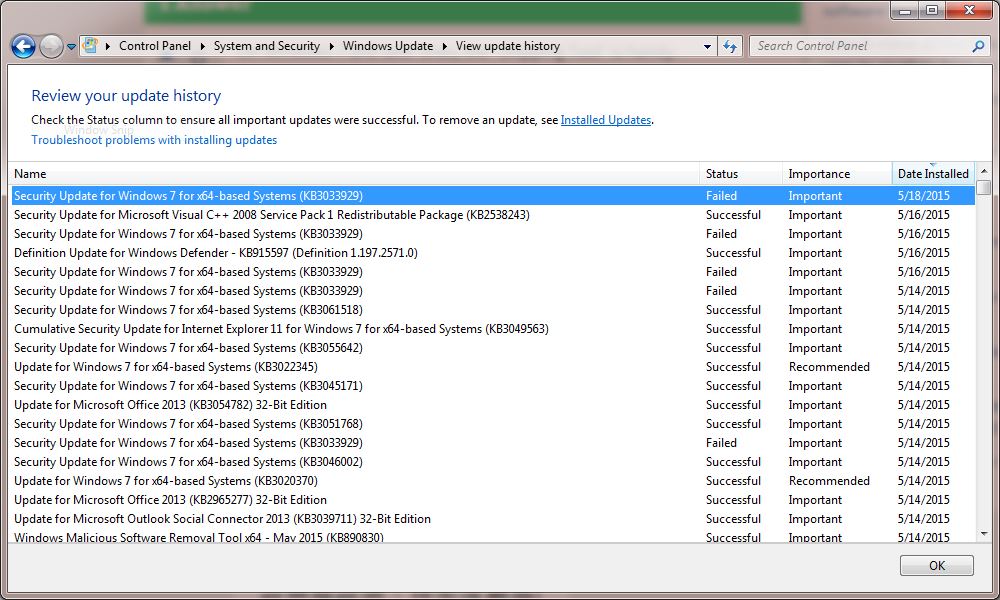
Task: Open the Installed Updates link
Action: [x=606, y=120]
